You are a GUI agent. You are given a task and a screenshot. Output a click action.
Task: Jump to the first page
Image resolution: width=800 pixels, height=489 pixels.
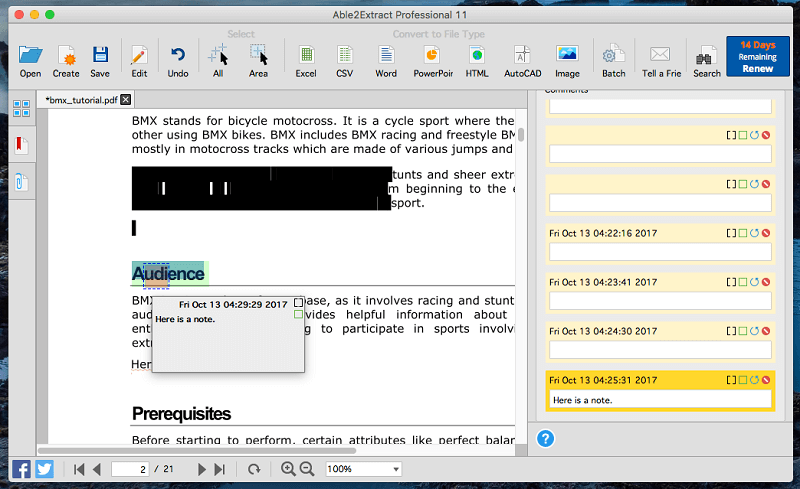tap(79, 469)
